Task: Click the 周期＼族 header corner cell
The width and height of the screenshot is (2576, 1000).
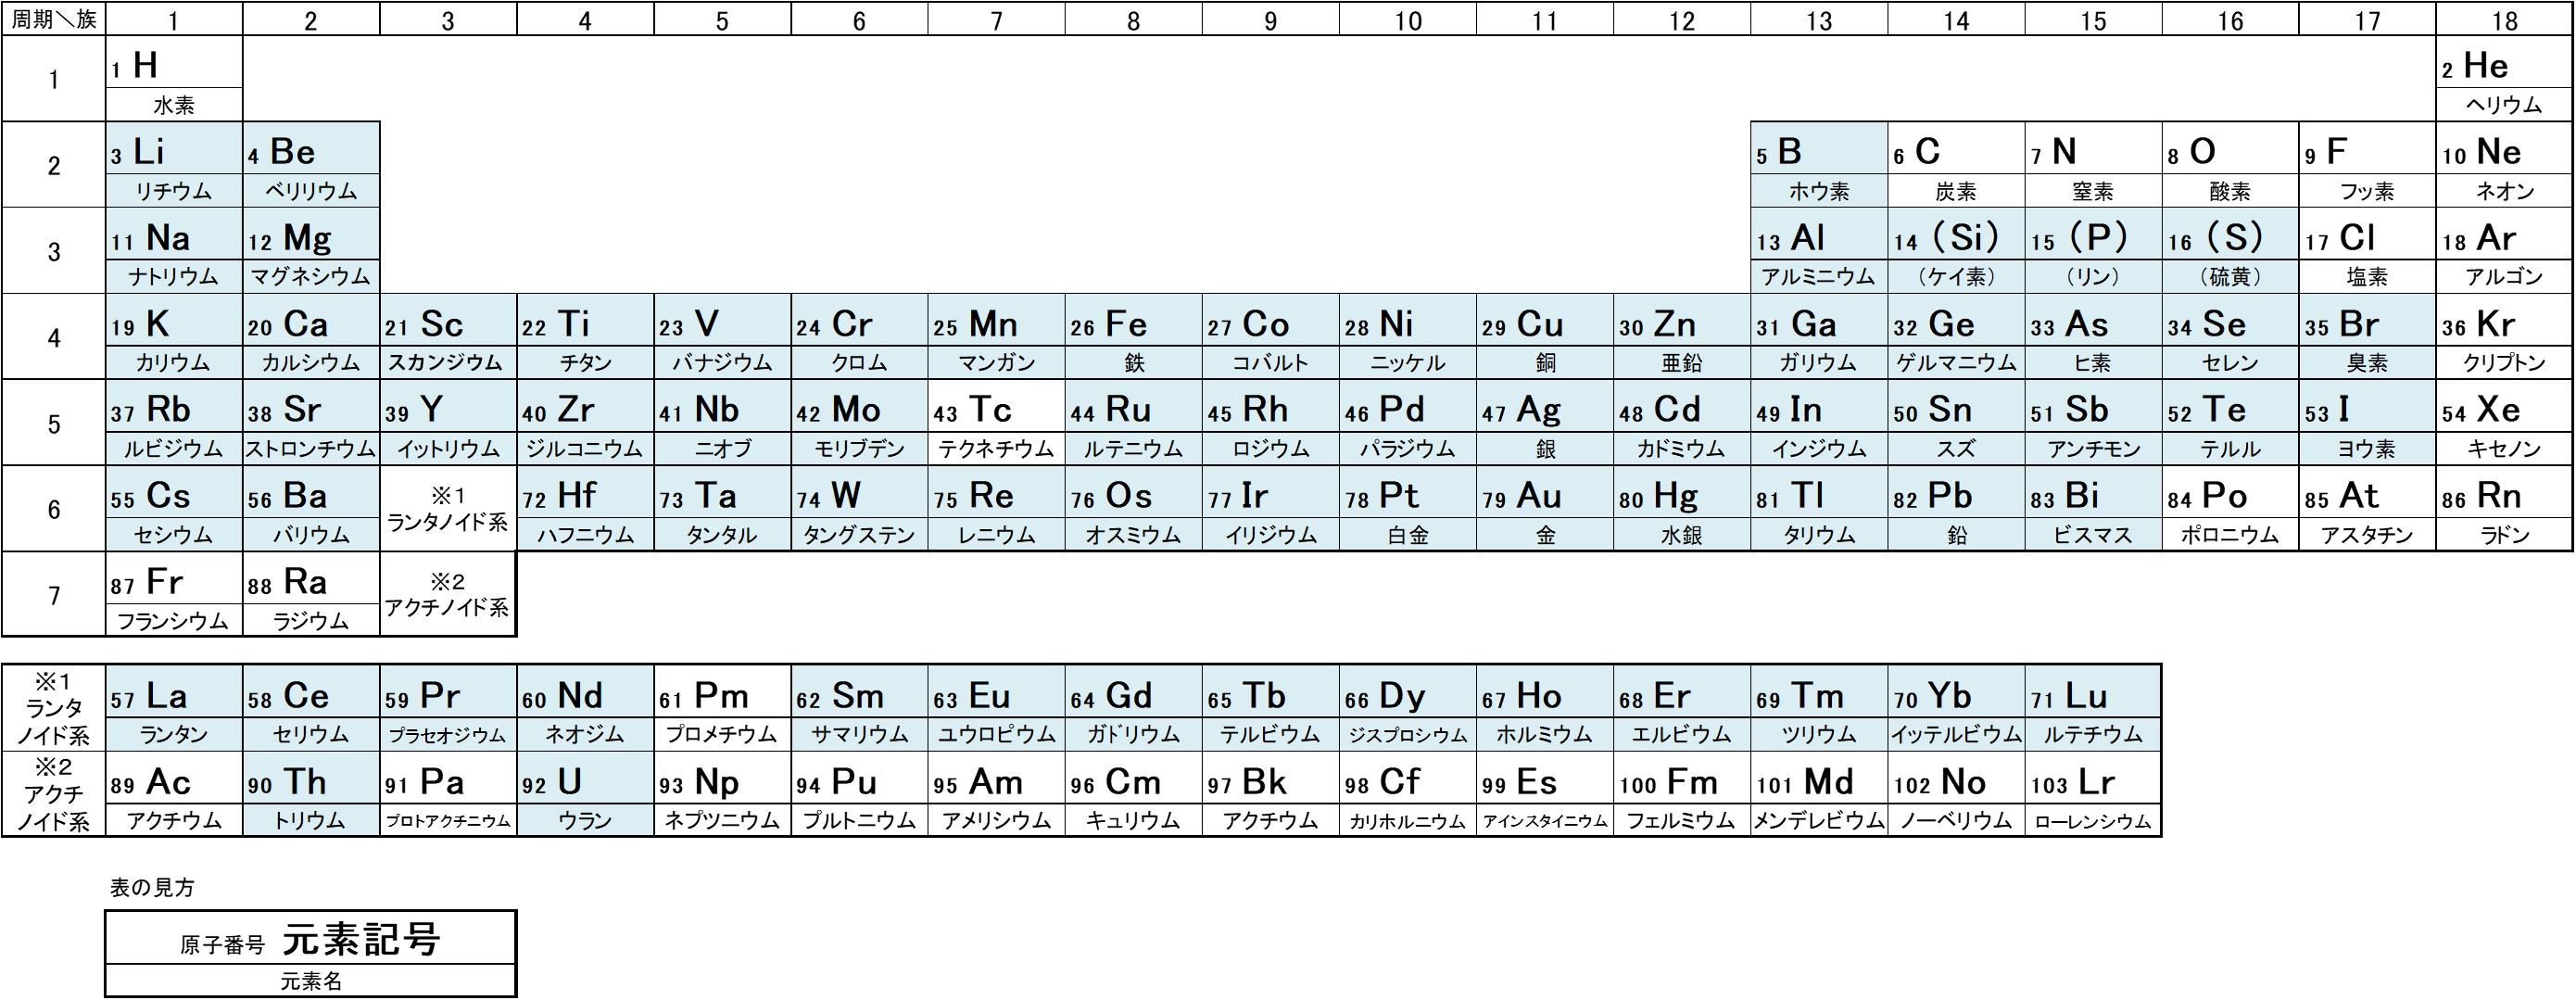Action: [x=54, y=19]
